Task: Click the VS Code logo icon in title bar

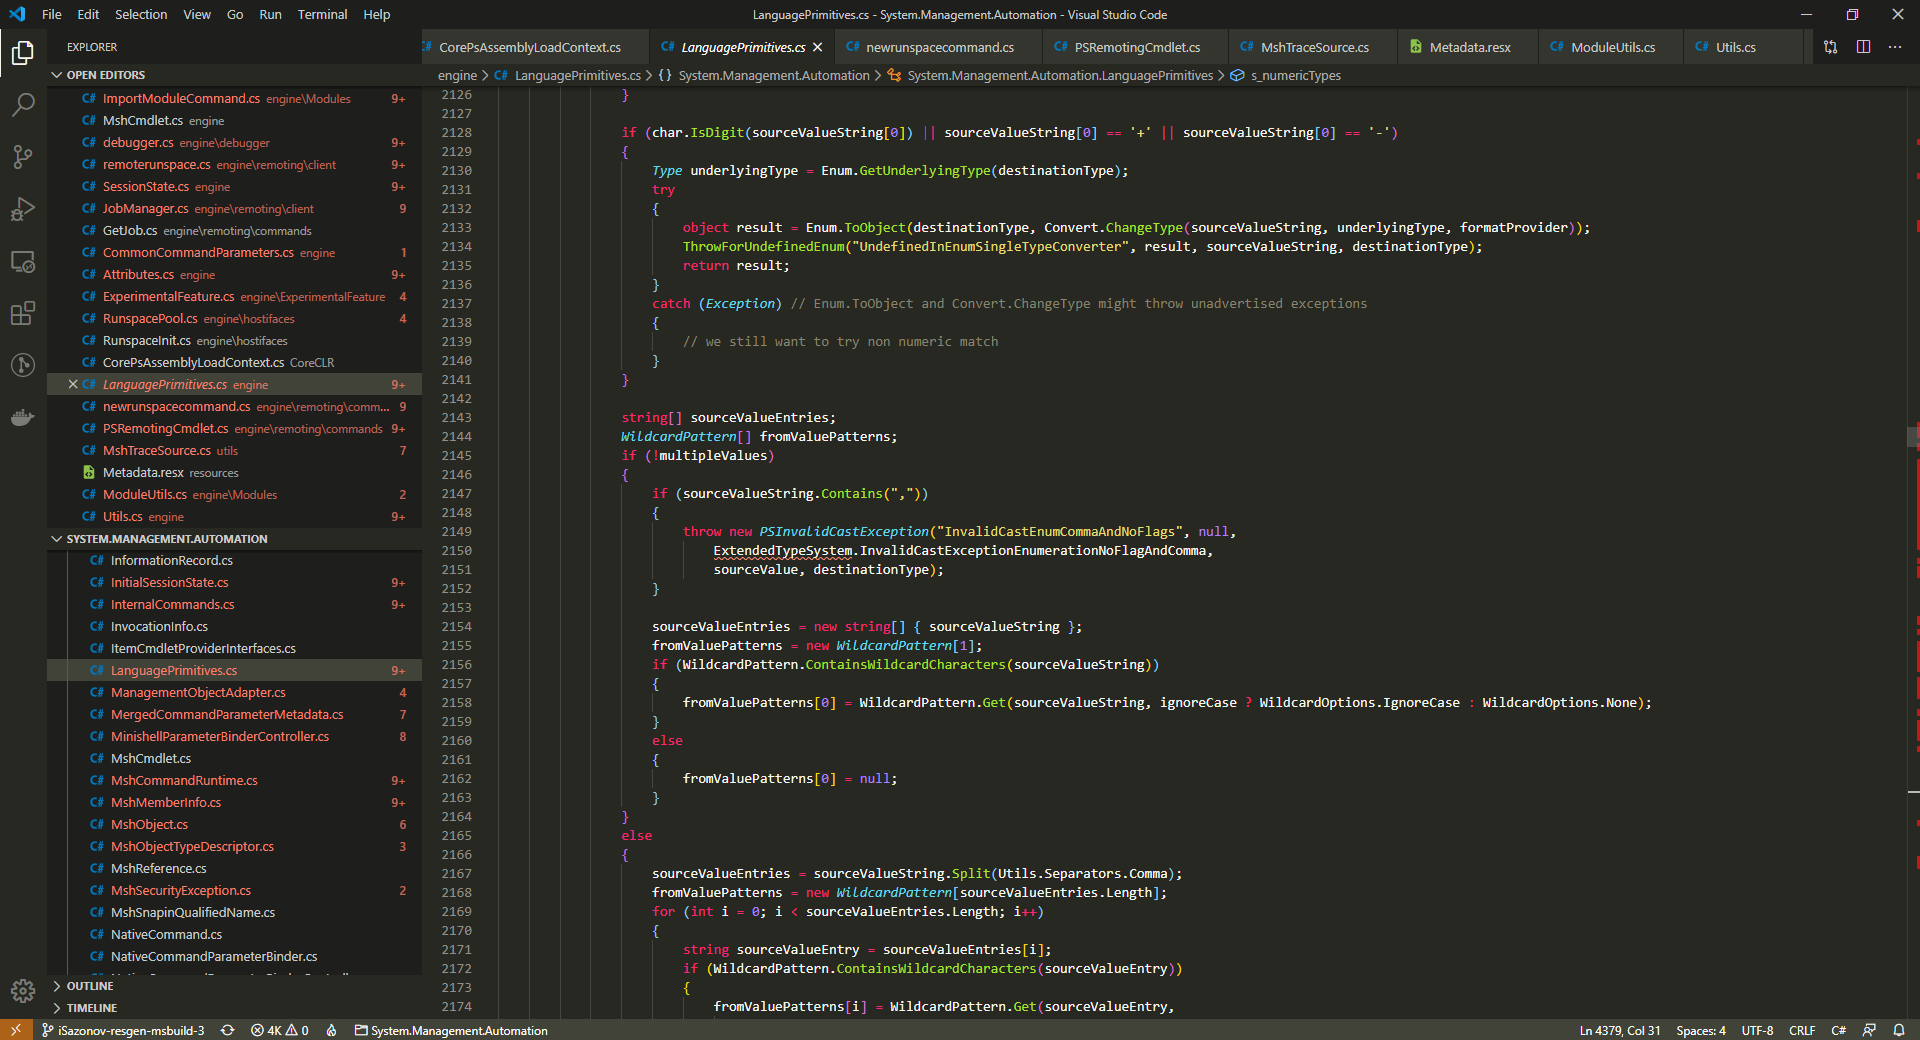Action: (x=17, y=14)
